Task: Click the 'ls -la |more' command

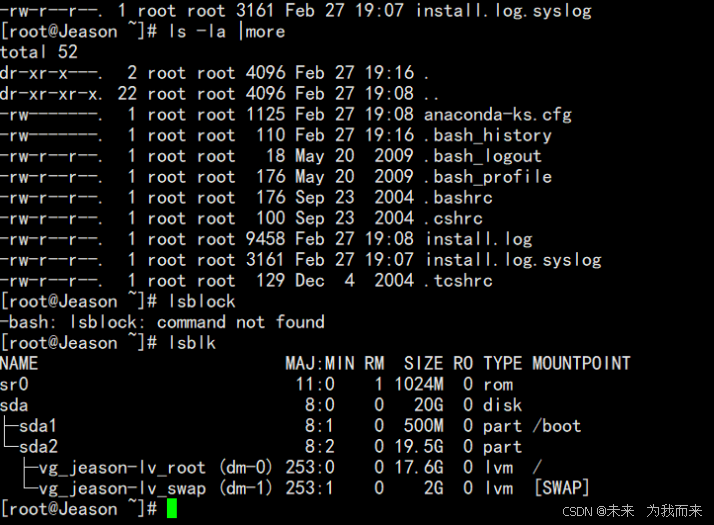Action: click(x=227, y=31)
